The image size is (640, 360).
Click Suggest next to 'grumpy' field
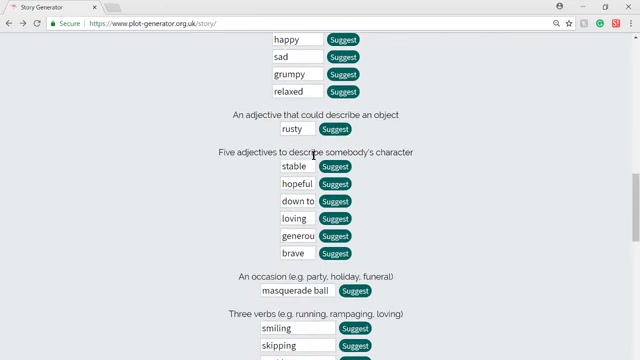(343, 75)
